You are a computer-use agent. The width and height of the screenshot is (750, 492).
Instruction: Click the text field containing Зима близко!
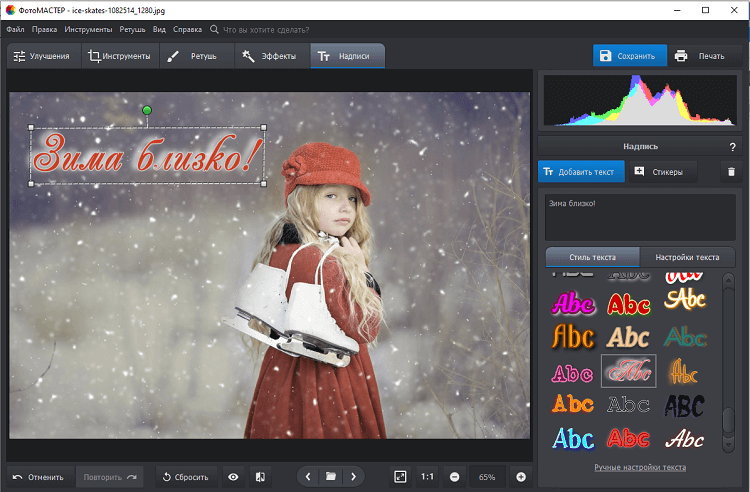[640, 216]
